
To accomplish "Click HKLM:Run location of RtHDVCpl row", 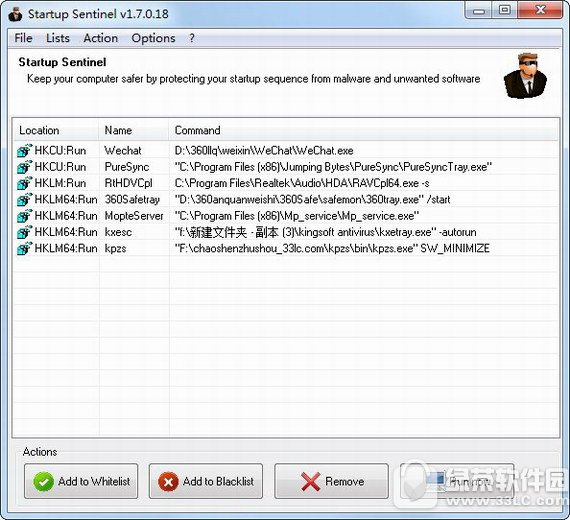I will [x=60, y=183].
